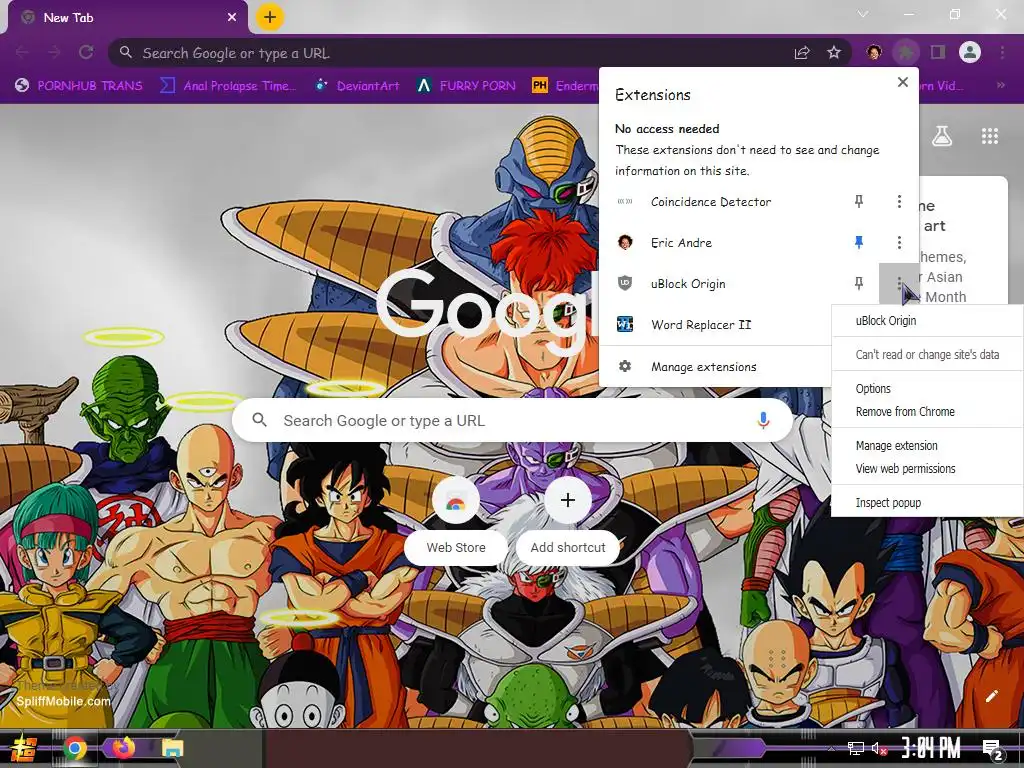Open DeviantArt bookmark
Image resolution: width=1024 pixels, height=768 pixels.
coord(357,86)
